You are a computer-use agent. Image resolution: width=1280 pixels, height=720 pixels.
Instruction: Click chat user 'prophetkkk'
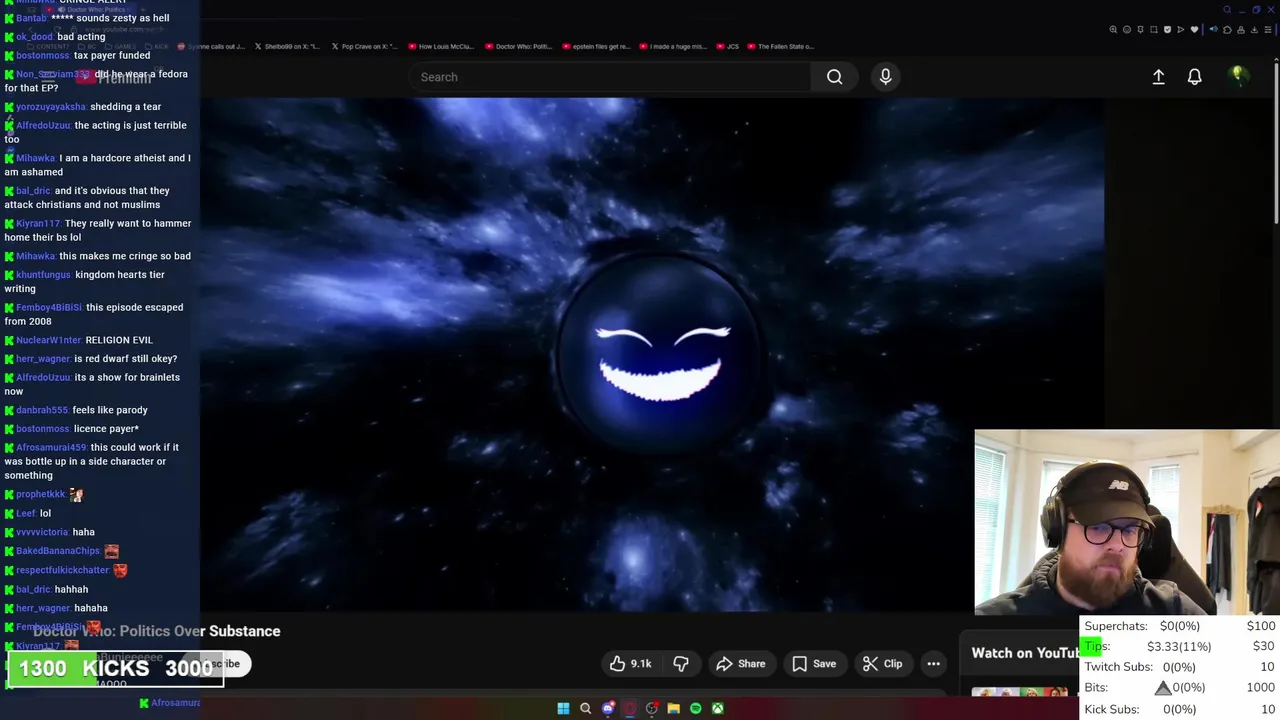(x=40, y=494)
